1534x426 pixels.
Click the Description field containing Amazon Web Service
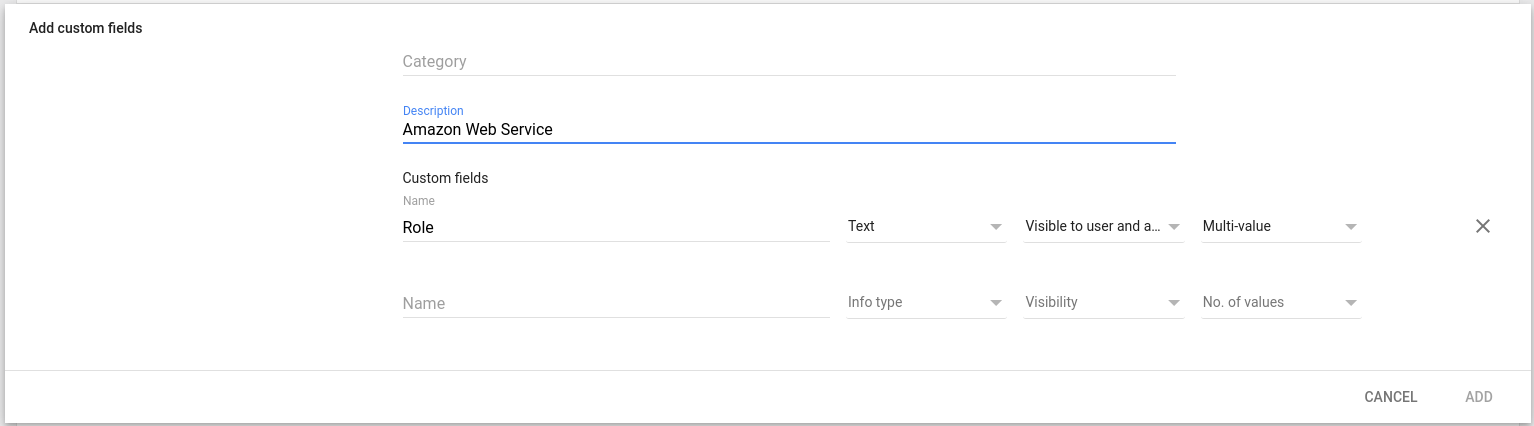[x=788, y=129]
